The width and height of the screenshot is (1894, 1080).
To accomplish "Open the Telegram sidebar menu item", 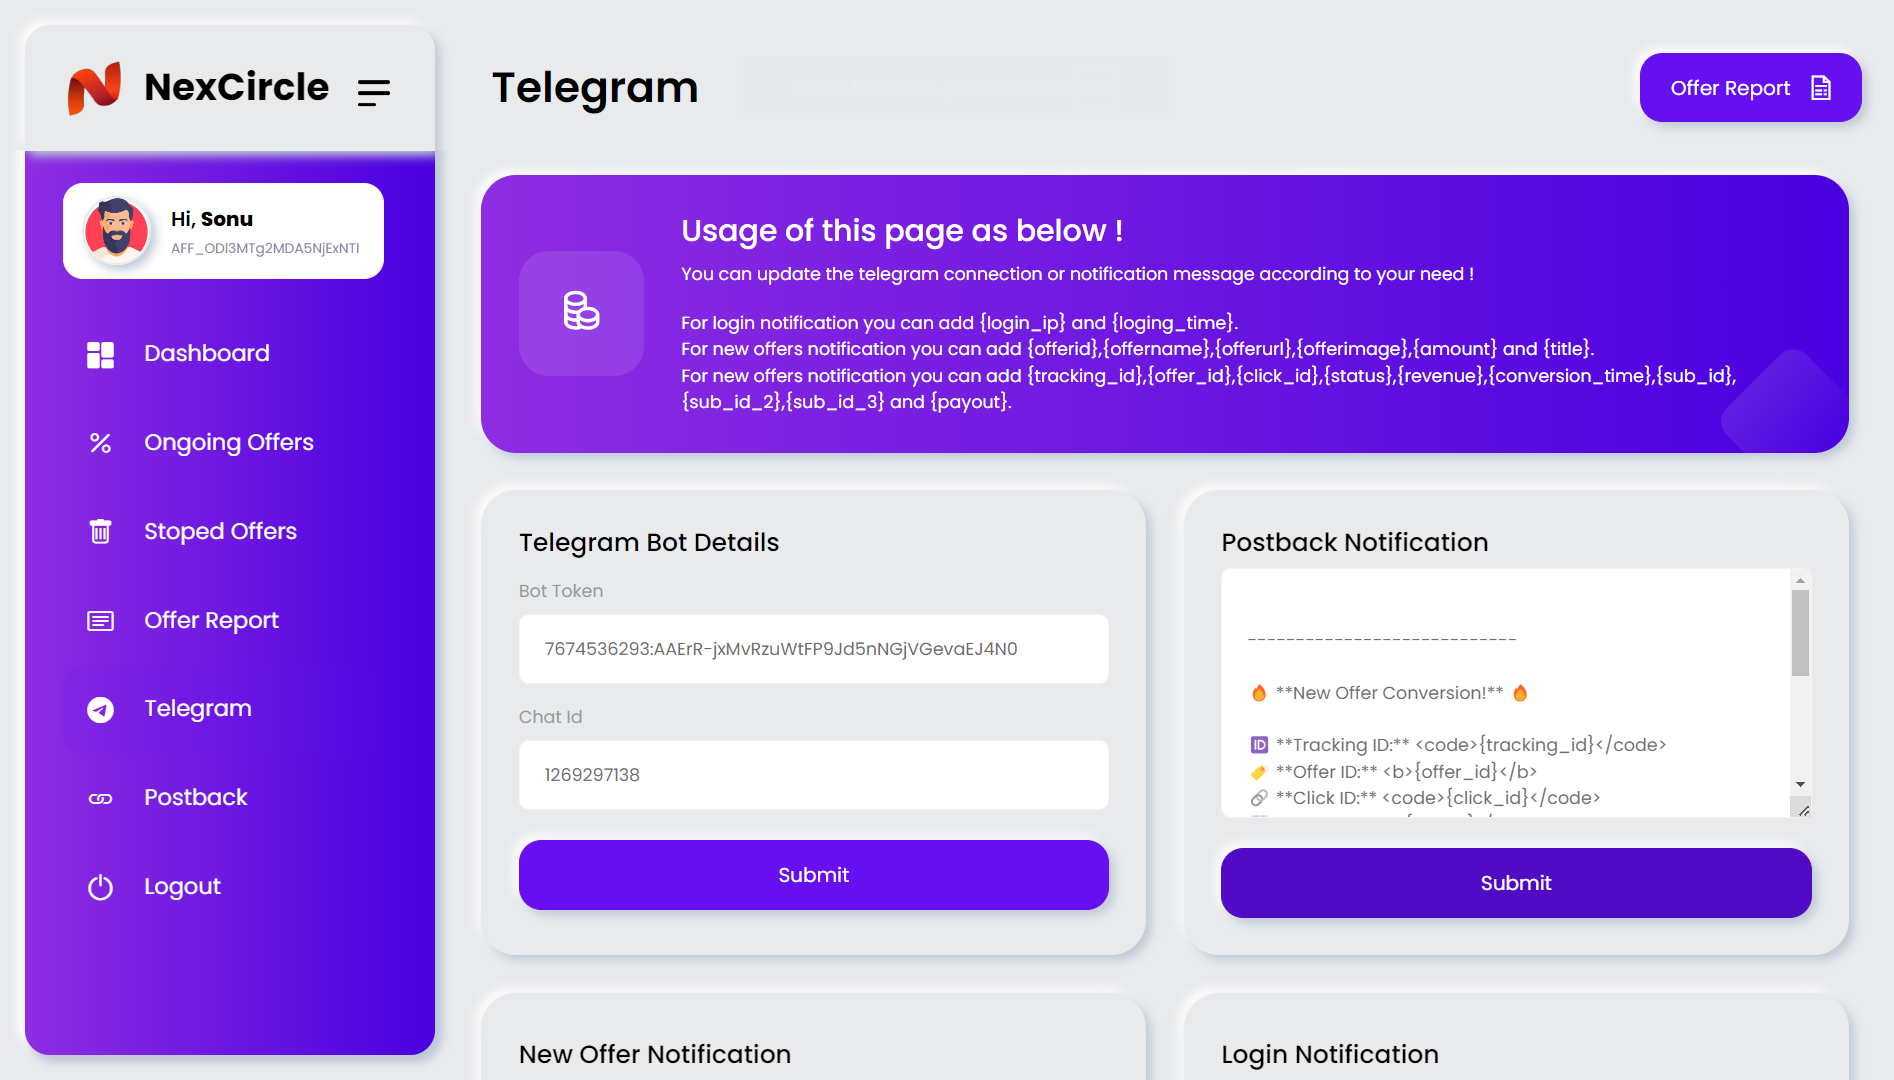I will 198,709.
